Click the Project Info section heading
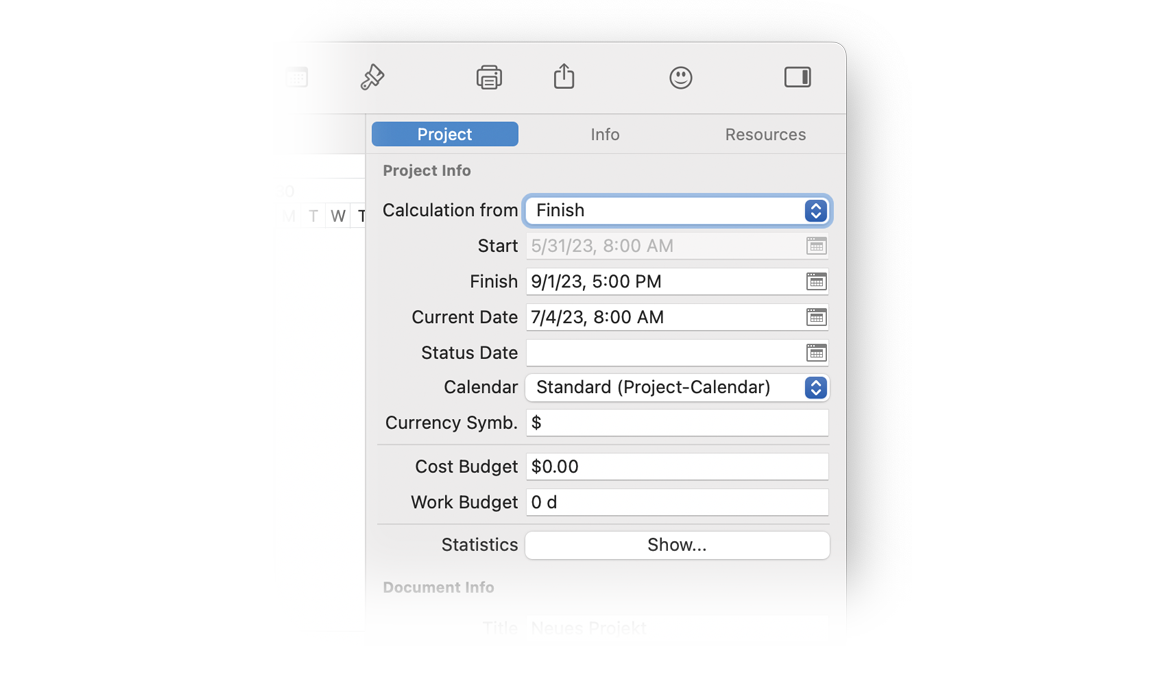 427,171
